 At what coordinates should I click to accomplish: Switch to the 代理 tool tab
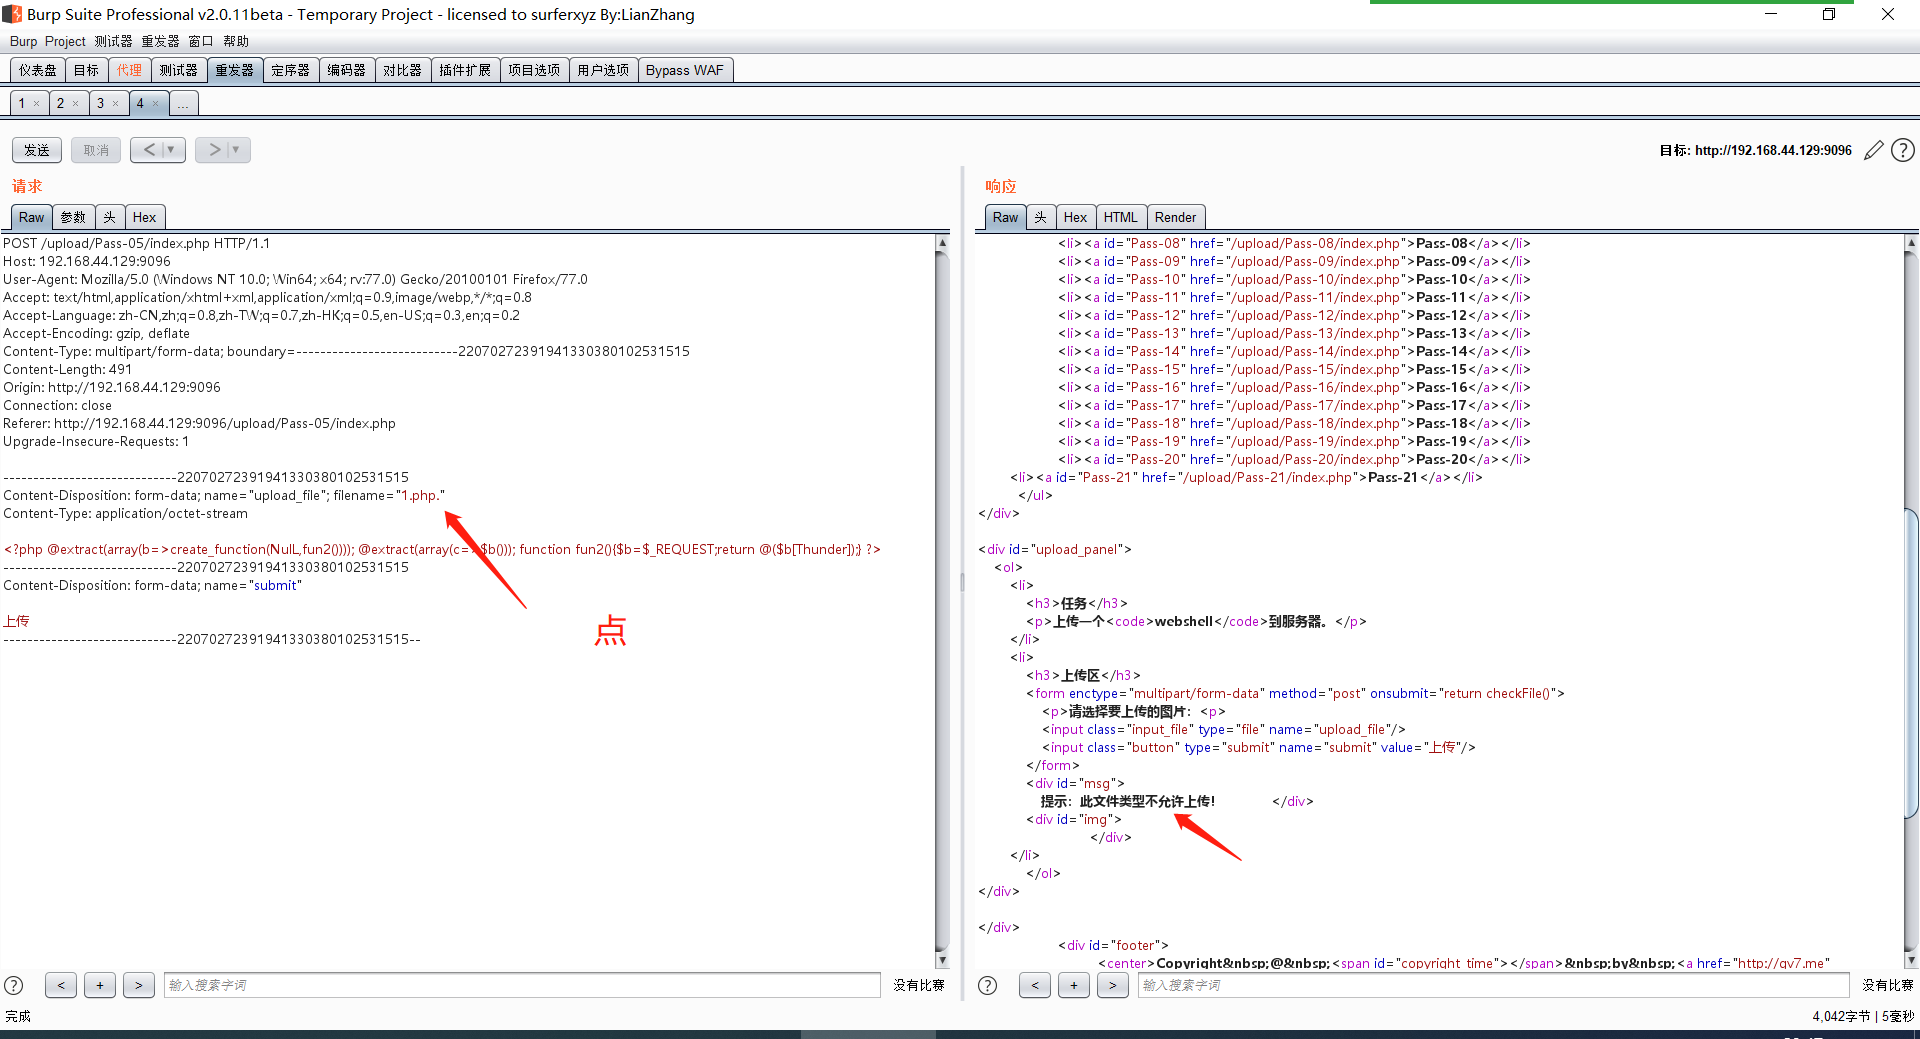pyautogui.click(x=129, y=70)
